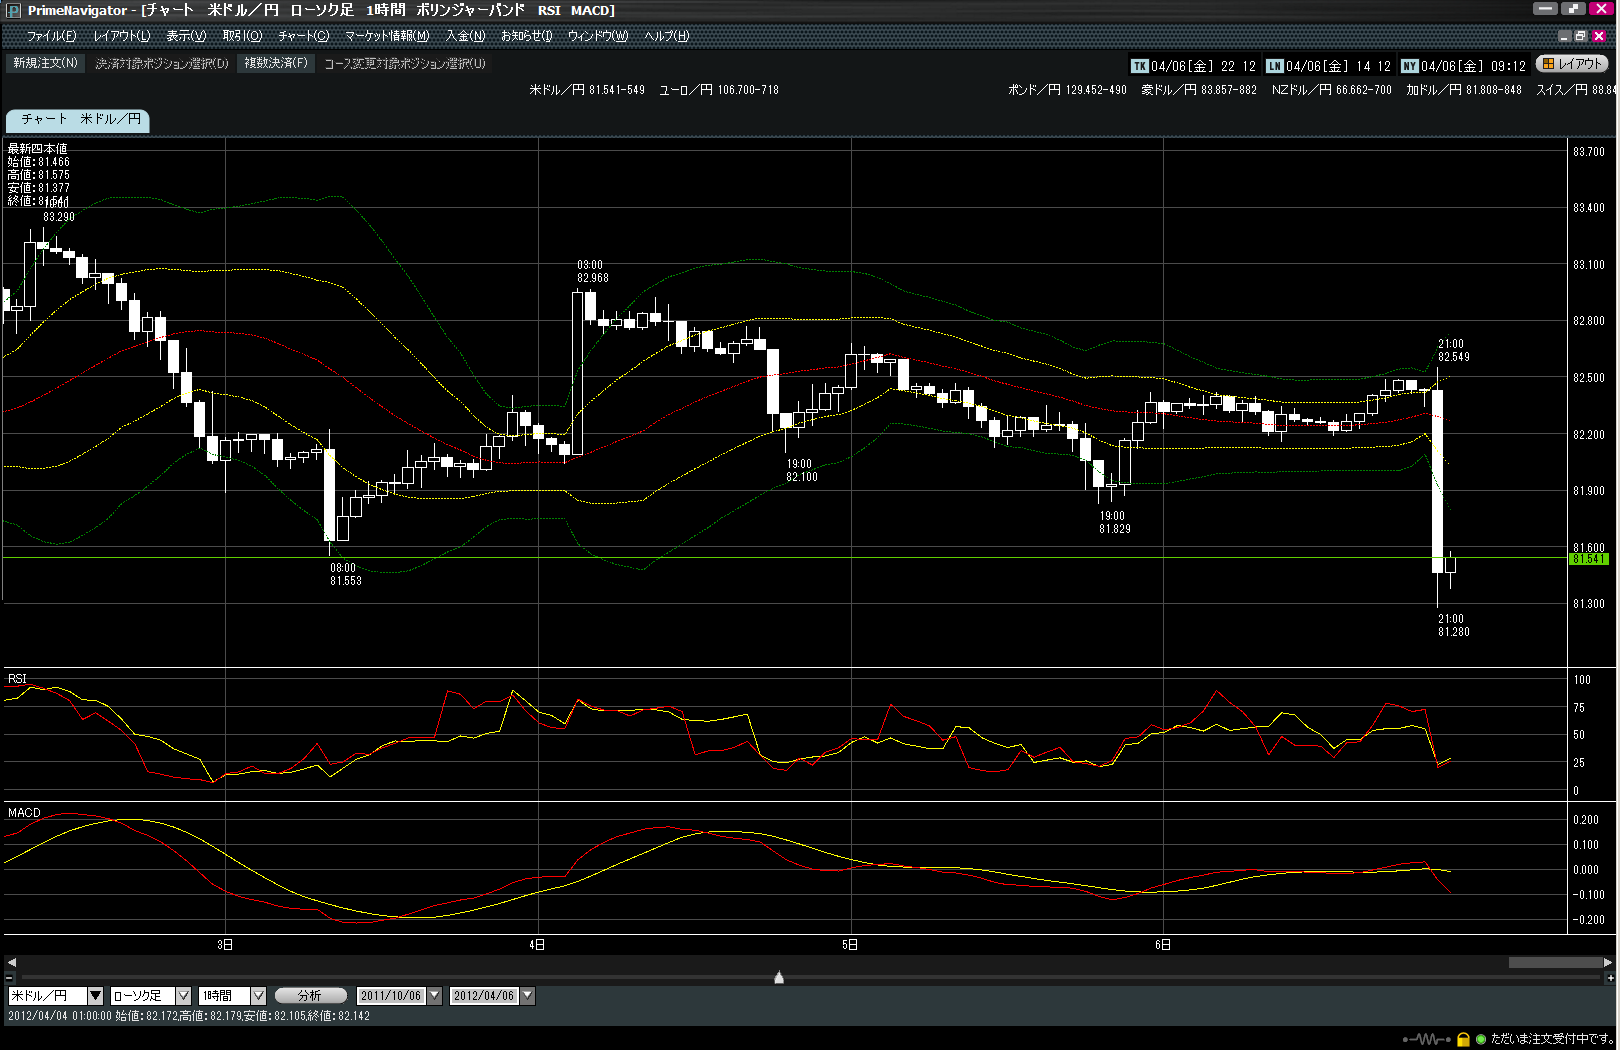Click the chart scroll right arrow
This screenshot has width=1620, height=1050.
[1608, 962]
